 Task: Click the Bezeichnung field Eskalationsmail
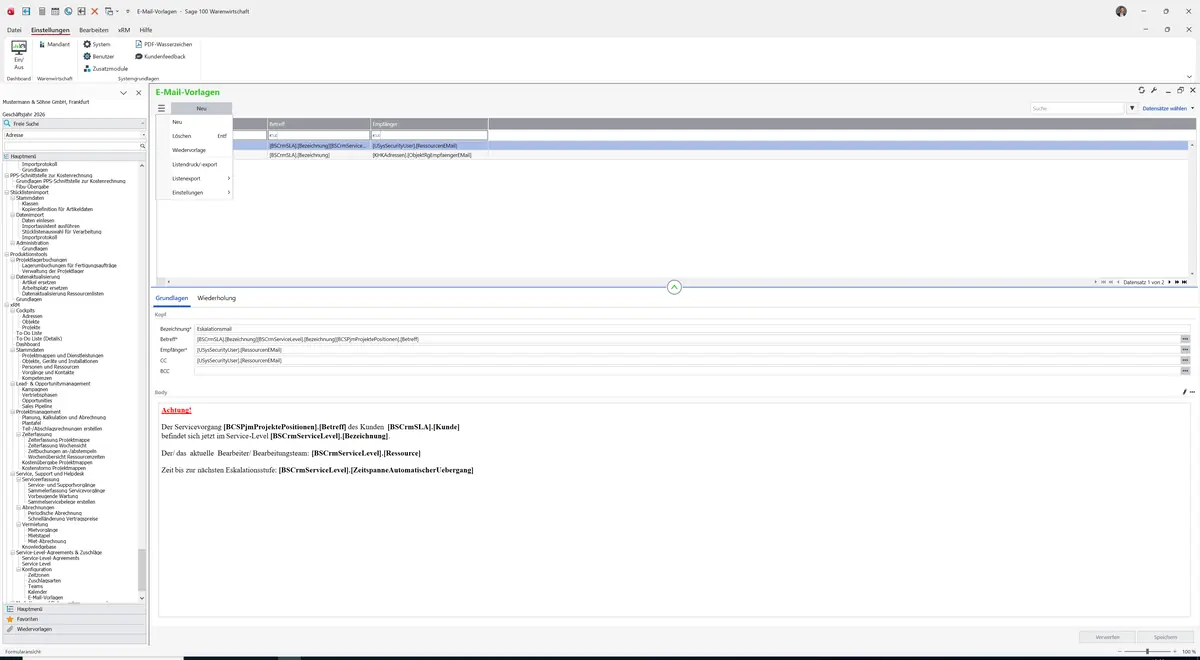point(694,328)
